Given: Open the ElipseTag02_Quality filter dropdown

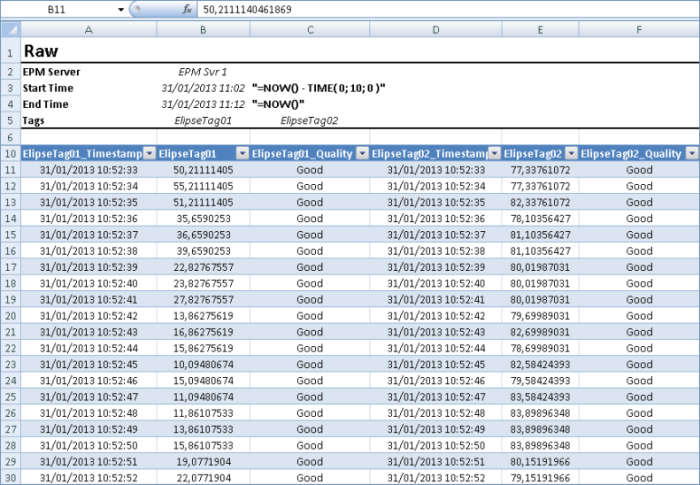Looking at the screenshot, I should tap(692, 154).
